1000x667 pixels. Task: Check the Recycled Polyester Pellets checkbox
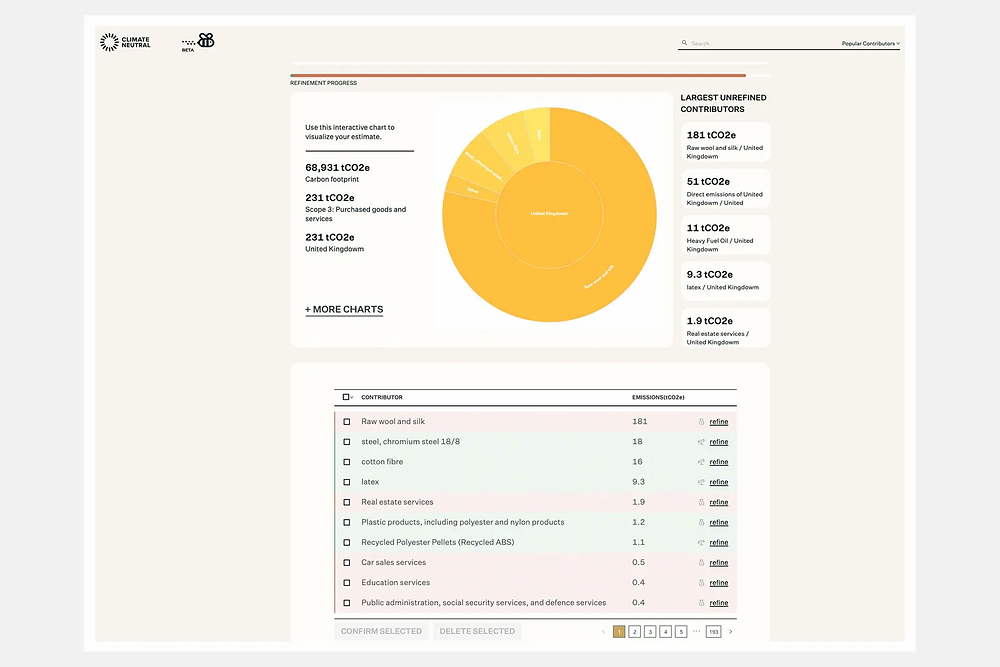[347, 543]
